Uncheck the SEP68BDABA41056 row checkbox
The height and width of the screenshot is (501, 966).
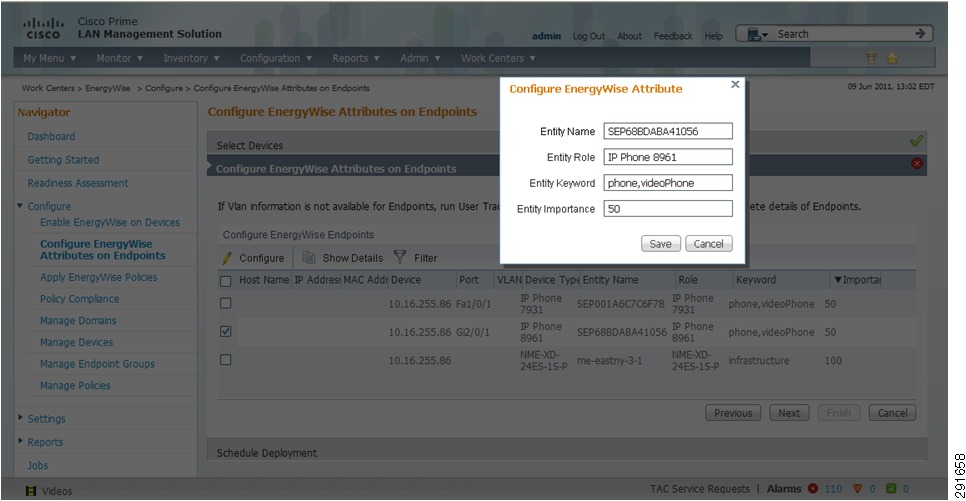(225, 332)
